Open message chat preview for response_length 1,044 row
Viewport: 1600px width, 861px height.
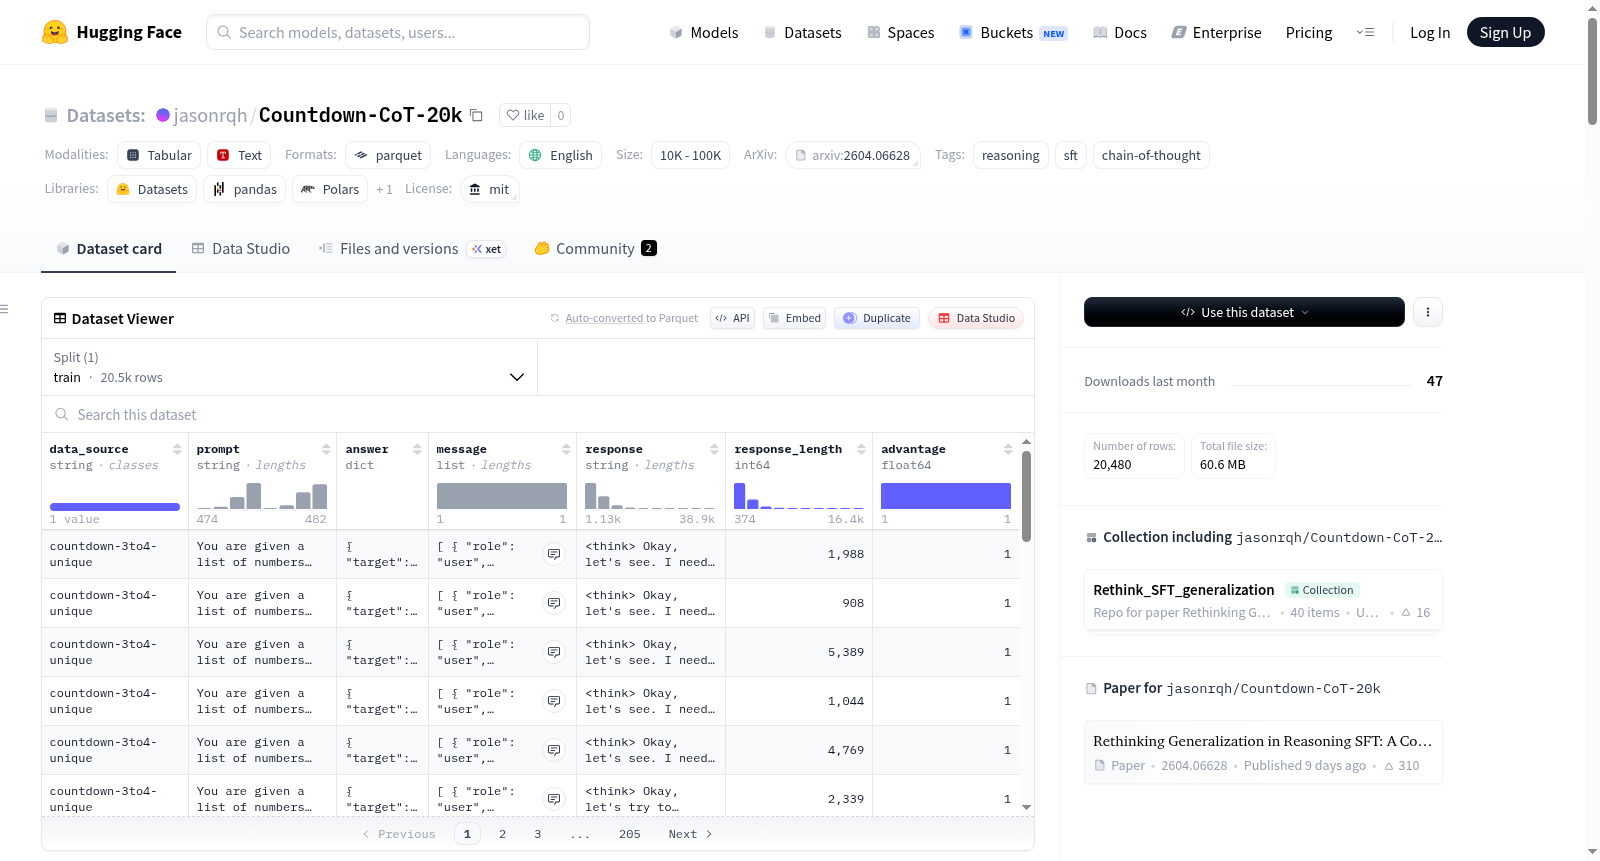click(554, 701)
